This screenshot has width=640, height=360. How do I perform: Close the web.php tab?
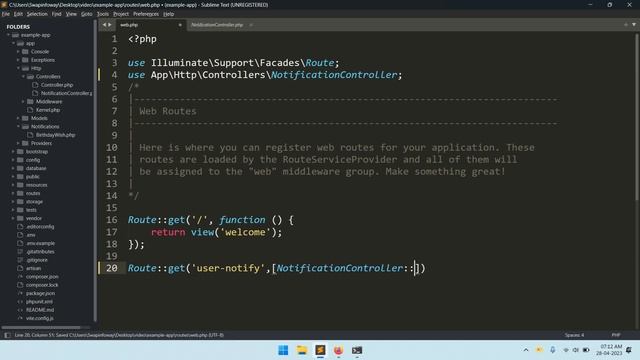(180, 25)
